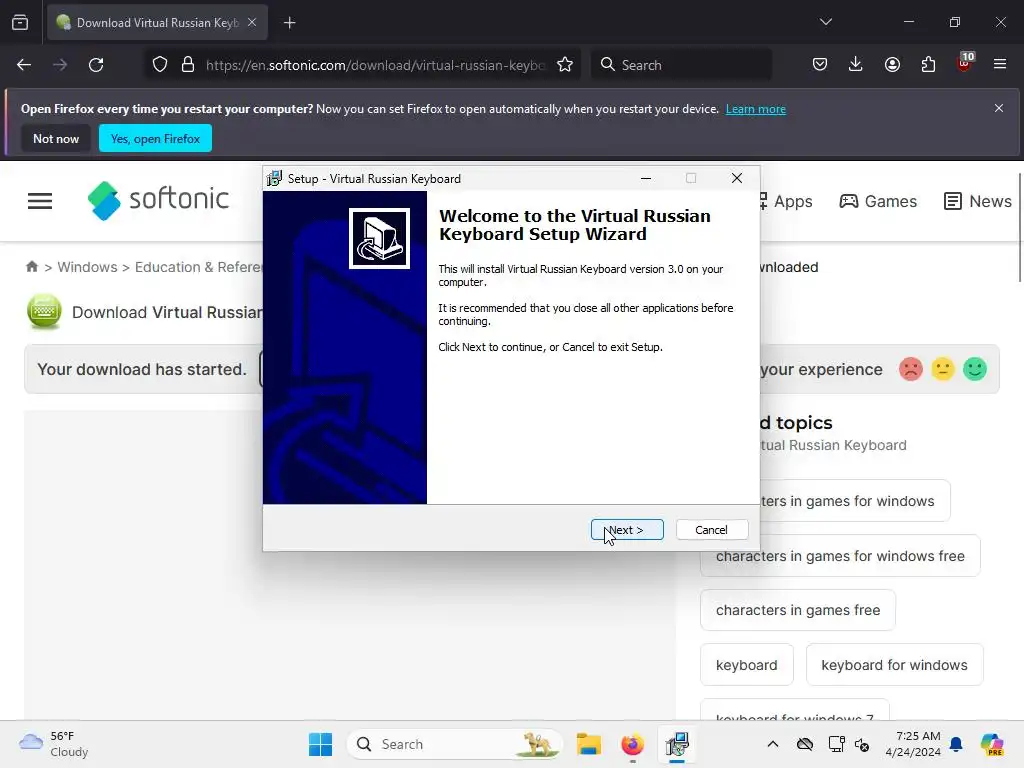Click the Education & Reference breadcrumb
This screenshot has width=1024, height=768.
tap(199, 267)
